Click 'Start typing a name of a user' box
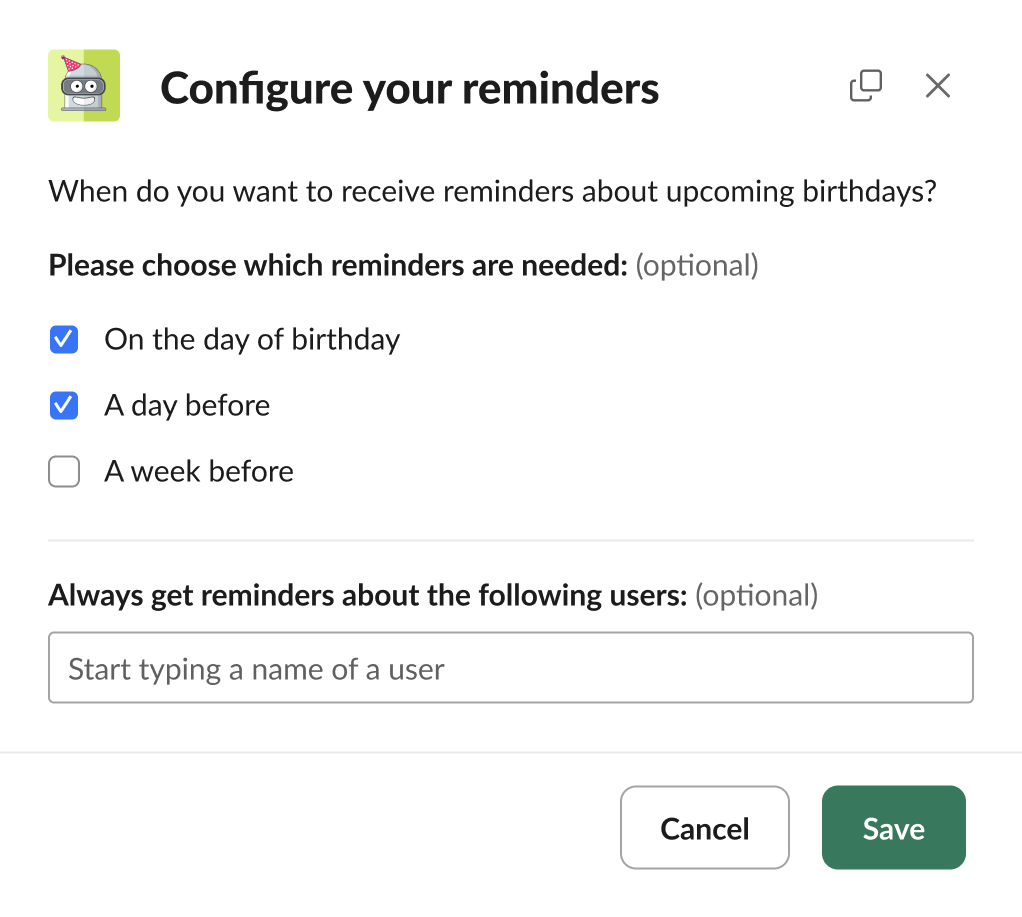 coord(511,667)
